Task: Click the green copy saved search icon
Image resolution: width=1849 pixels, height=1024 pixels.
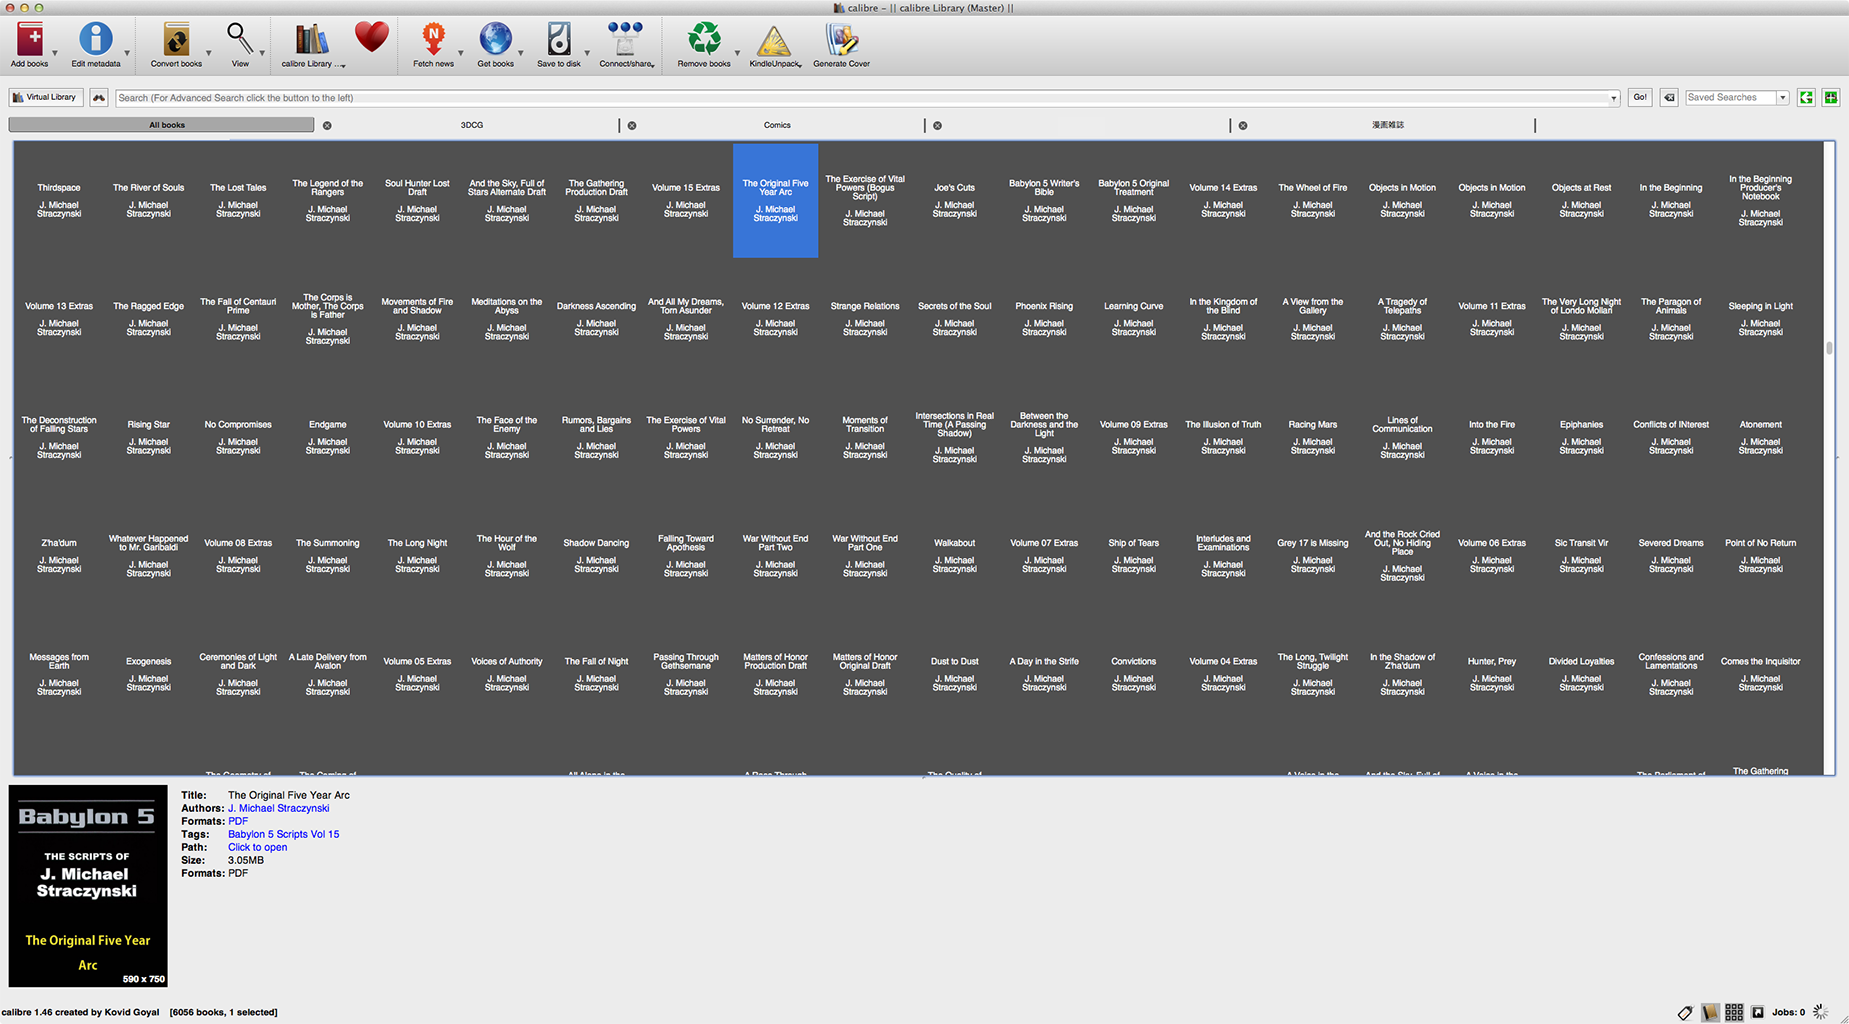Action: pyautogui.click(x=1806, y=97)
